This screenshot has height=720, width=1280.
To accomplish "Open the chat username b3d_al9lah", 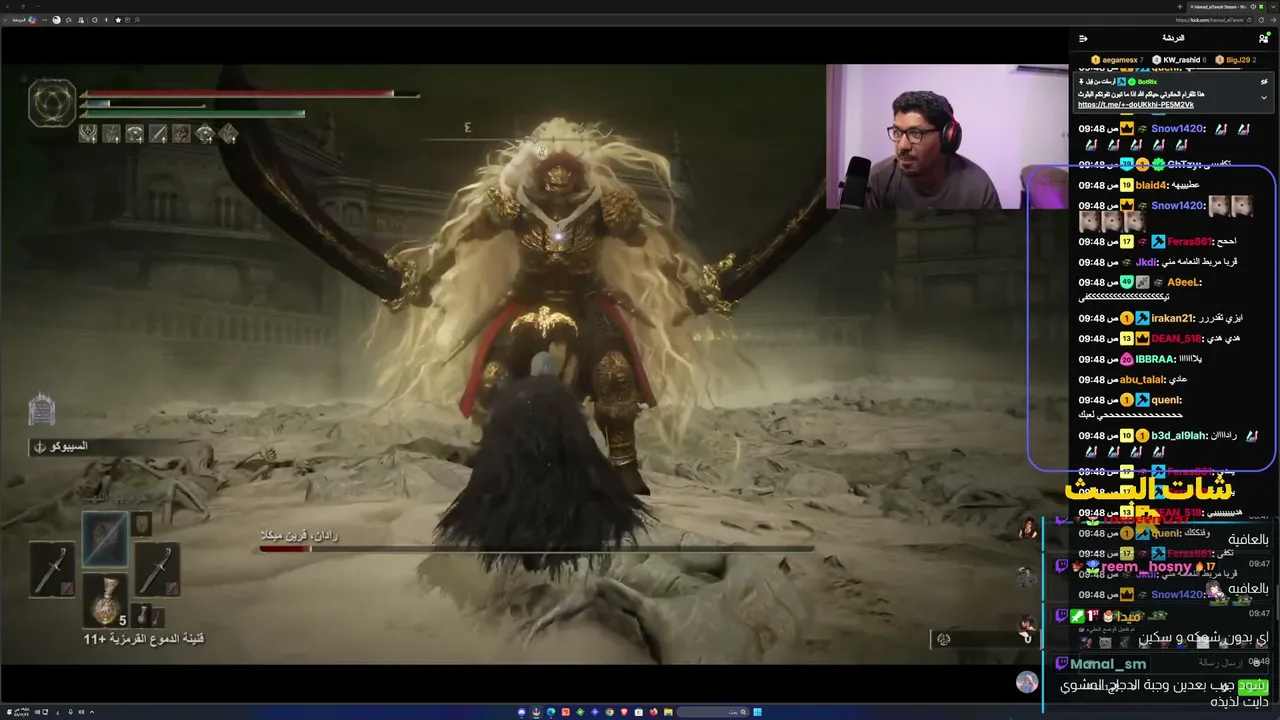I will 1176,436.
